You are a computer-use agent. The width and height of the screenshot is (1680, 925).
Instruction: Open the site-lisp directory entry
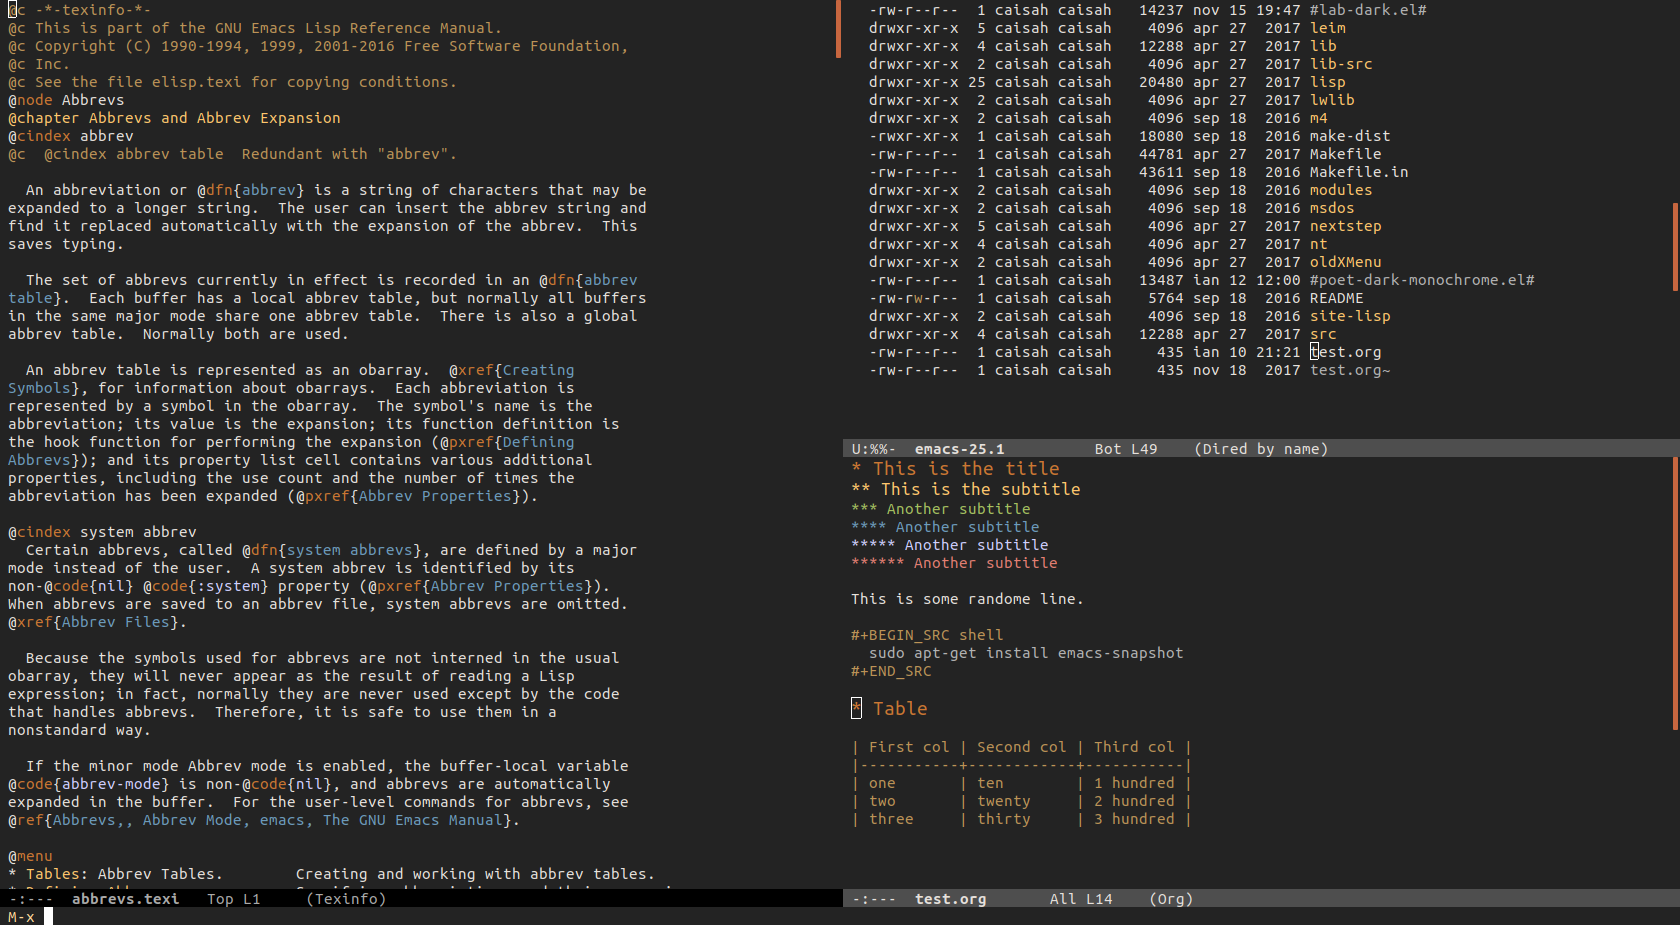(1350, 316)
